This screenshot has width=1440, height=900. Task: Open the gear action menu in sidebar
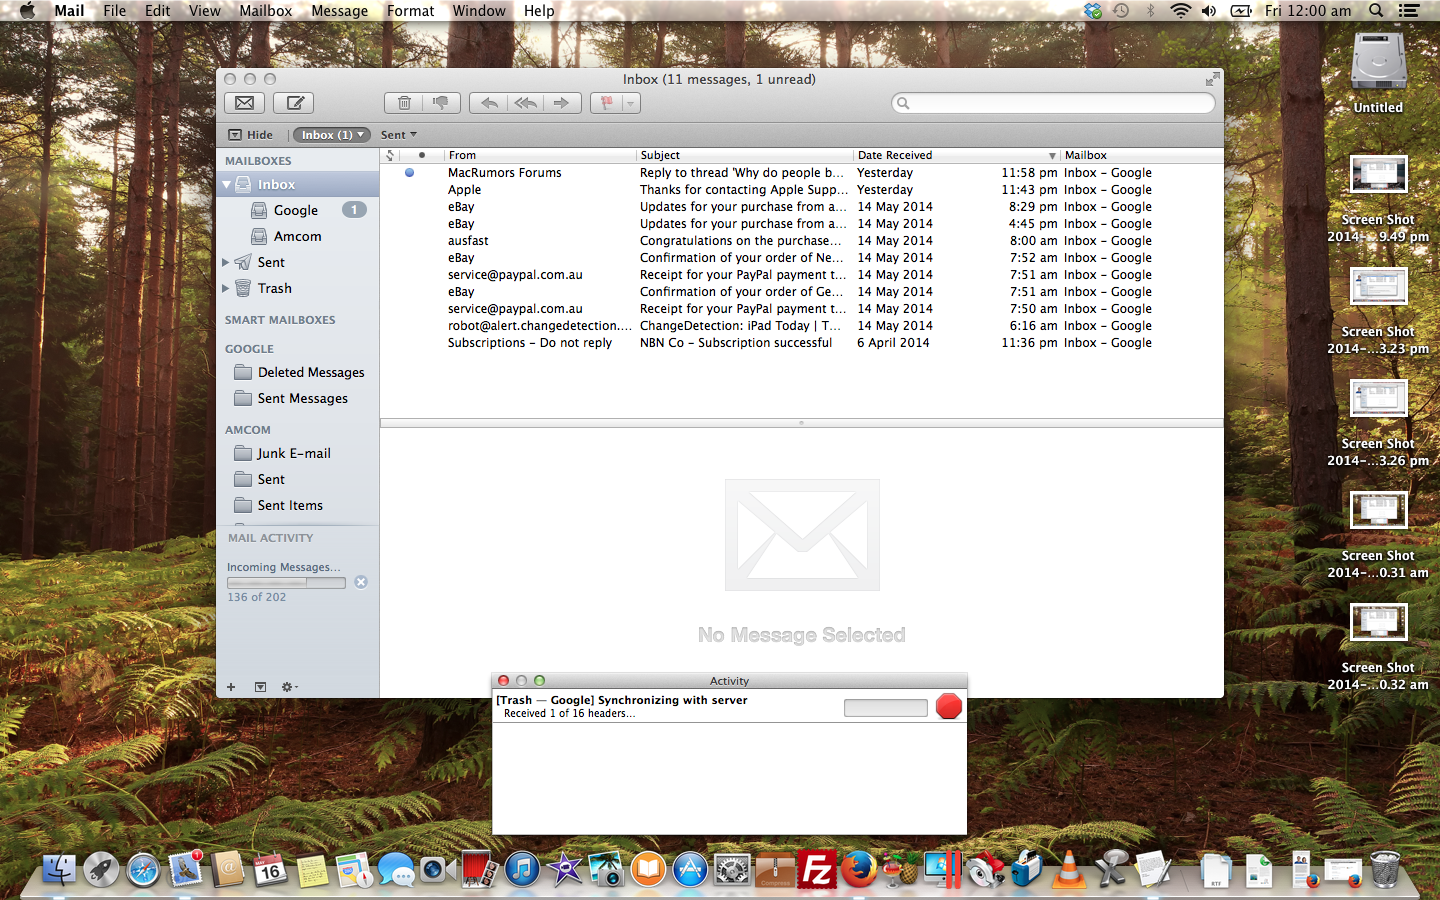point(289,687)
